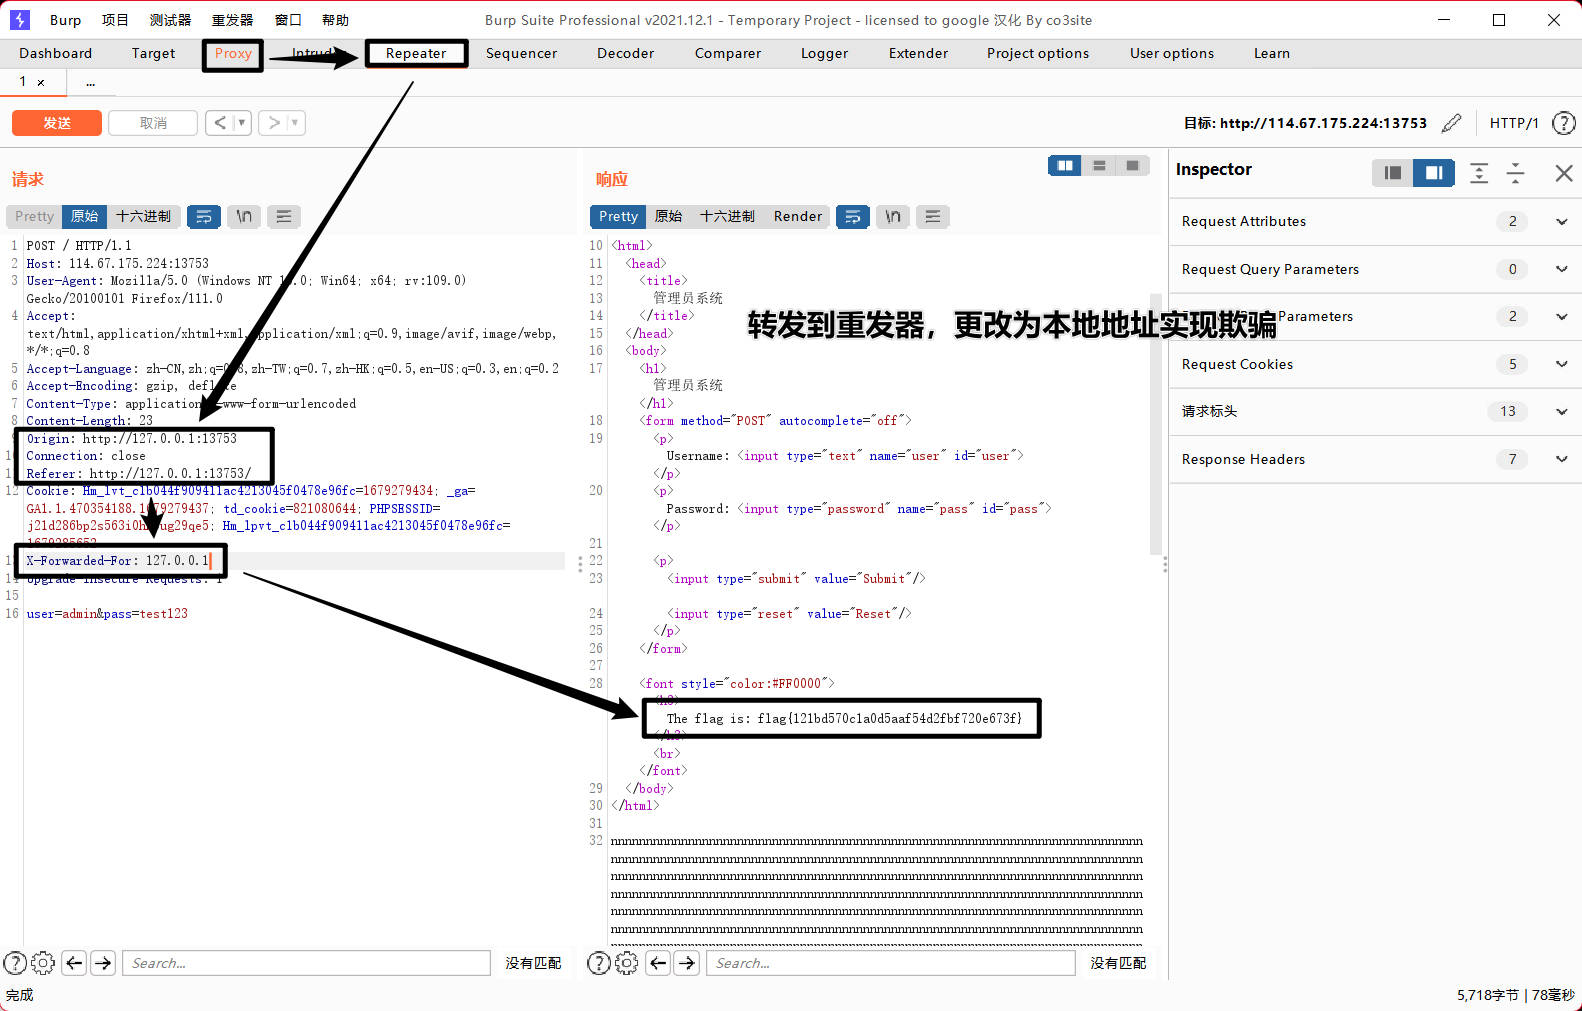
Task: Open back history dropdown arrow
Action: 242,123
